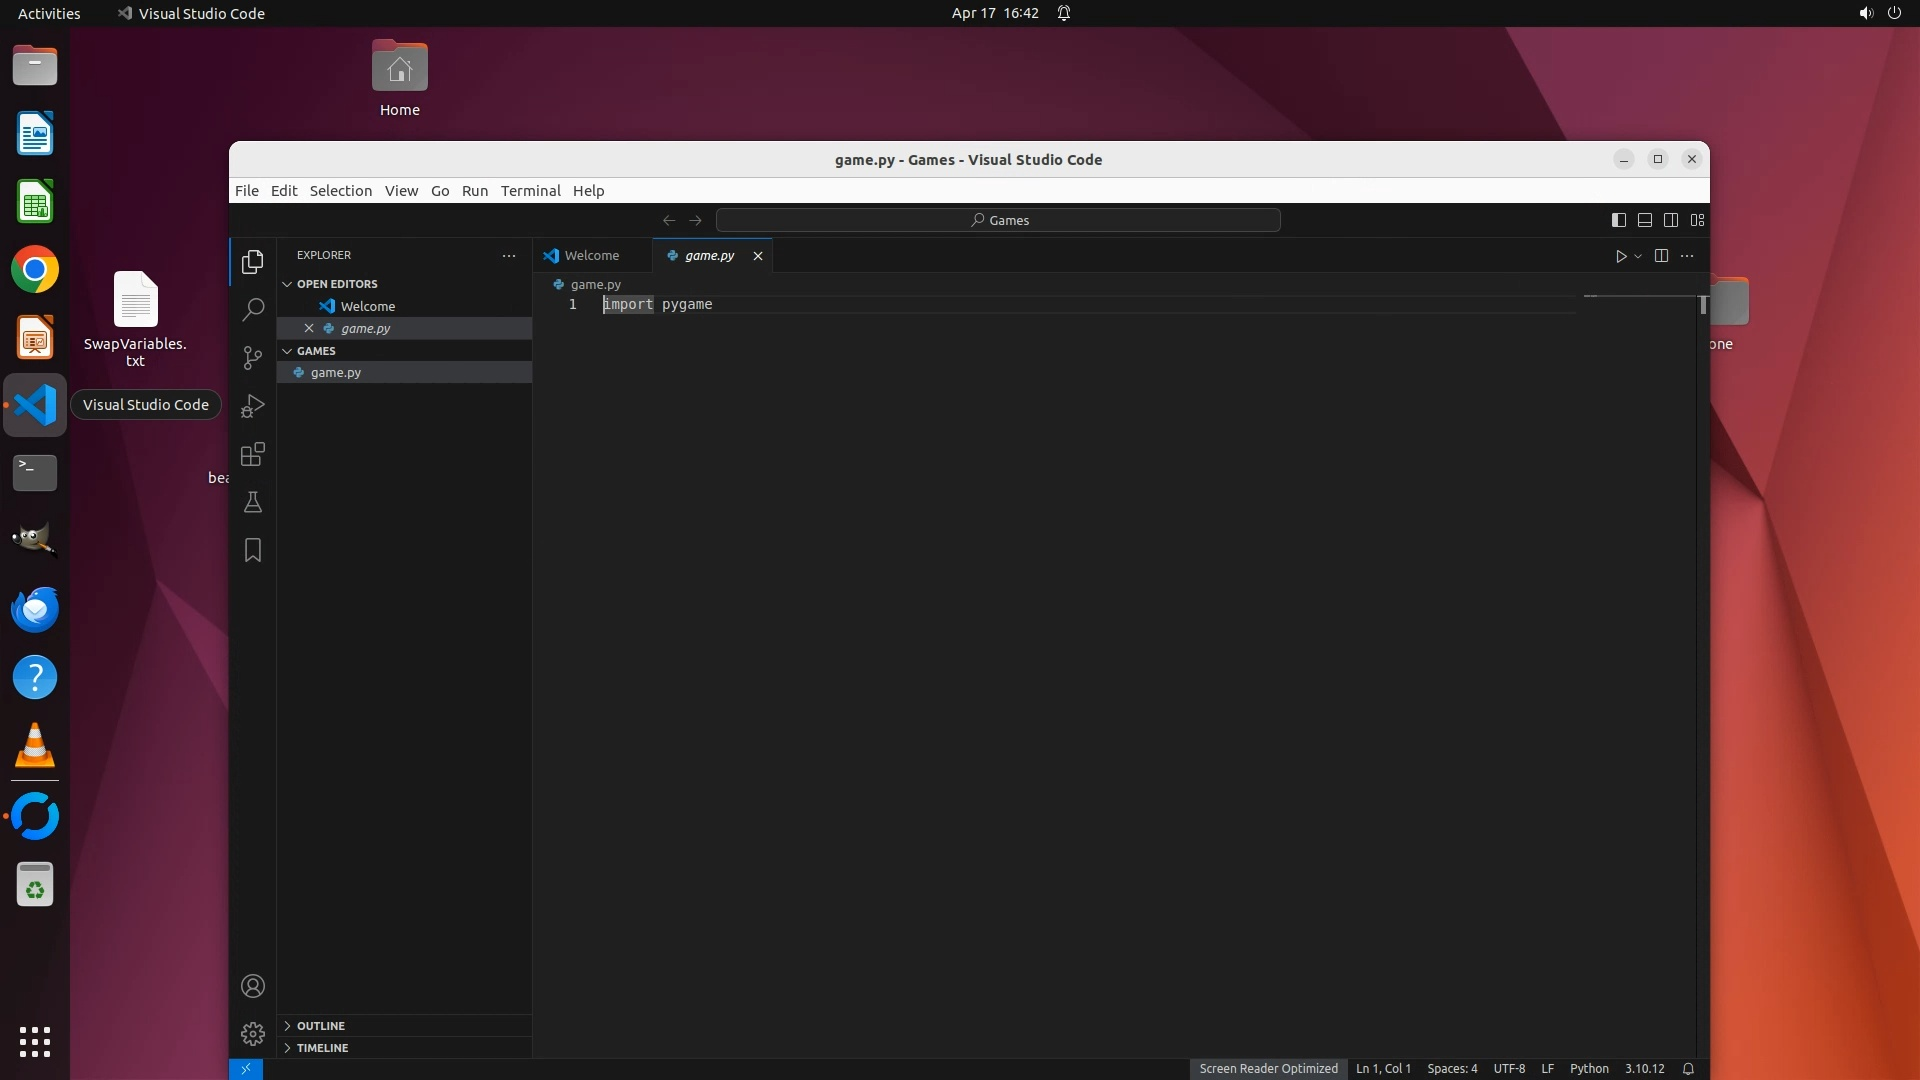
Task: Expand the Outline section
Action: 320,1026
